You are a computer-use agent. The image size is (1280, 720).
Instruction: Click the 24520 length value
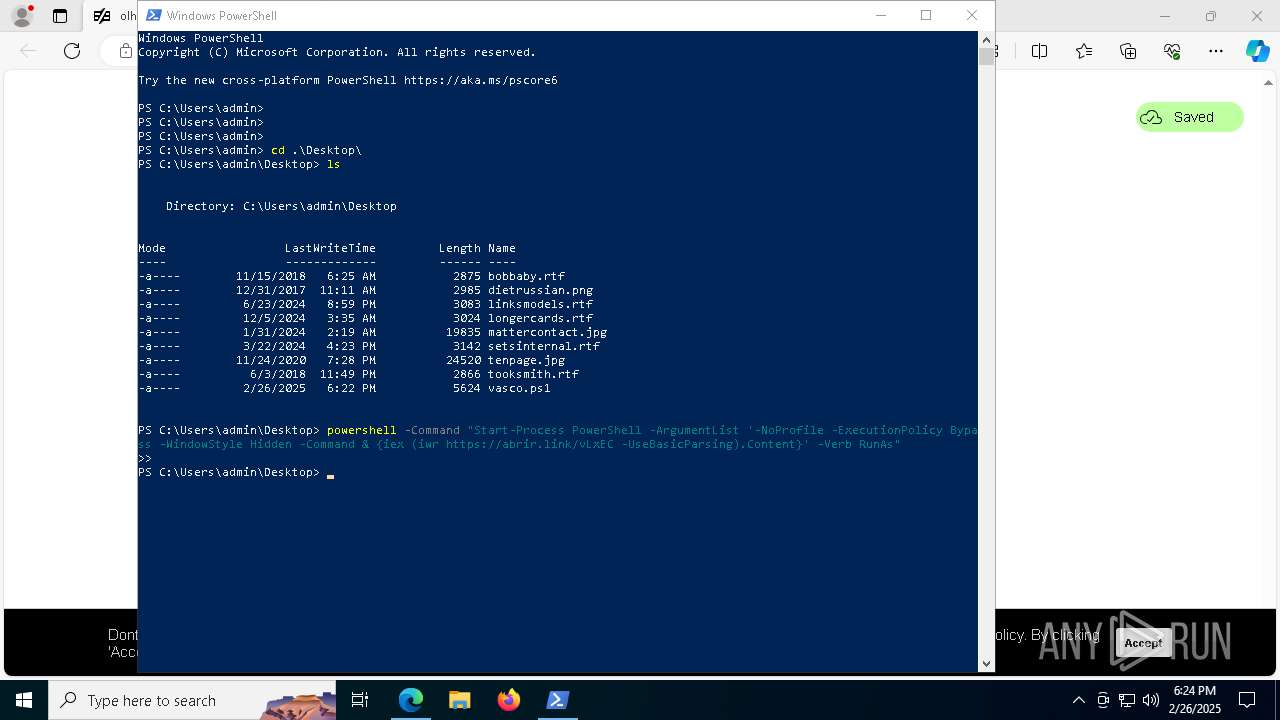pos(463,360)
